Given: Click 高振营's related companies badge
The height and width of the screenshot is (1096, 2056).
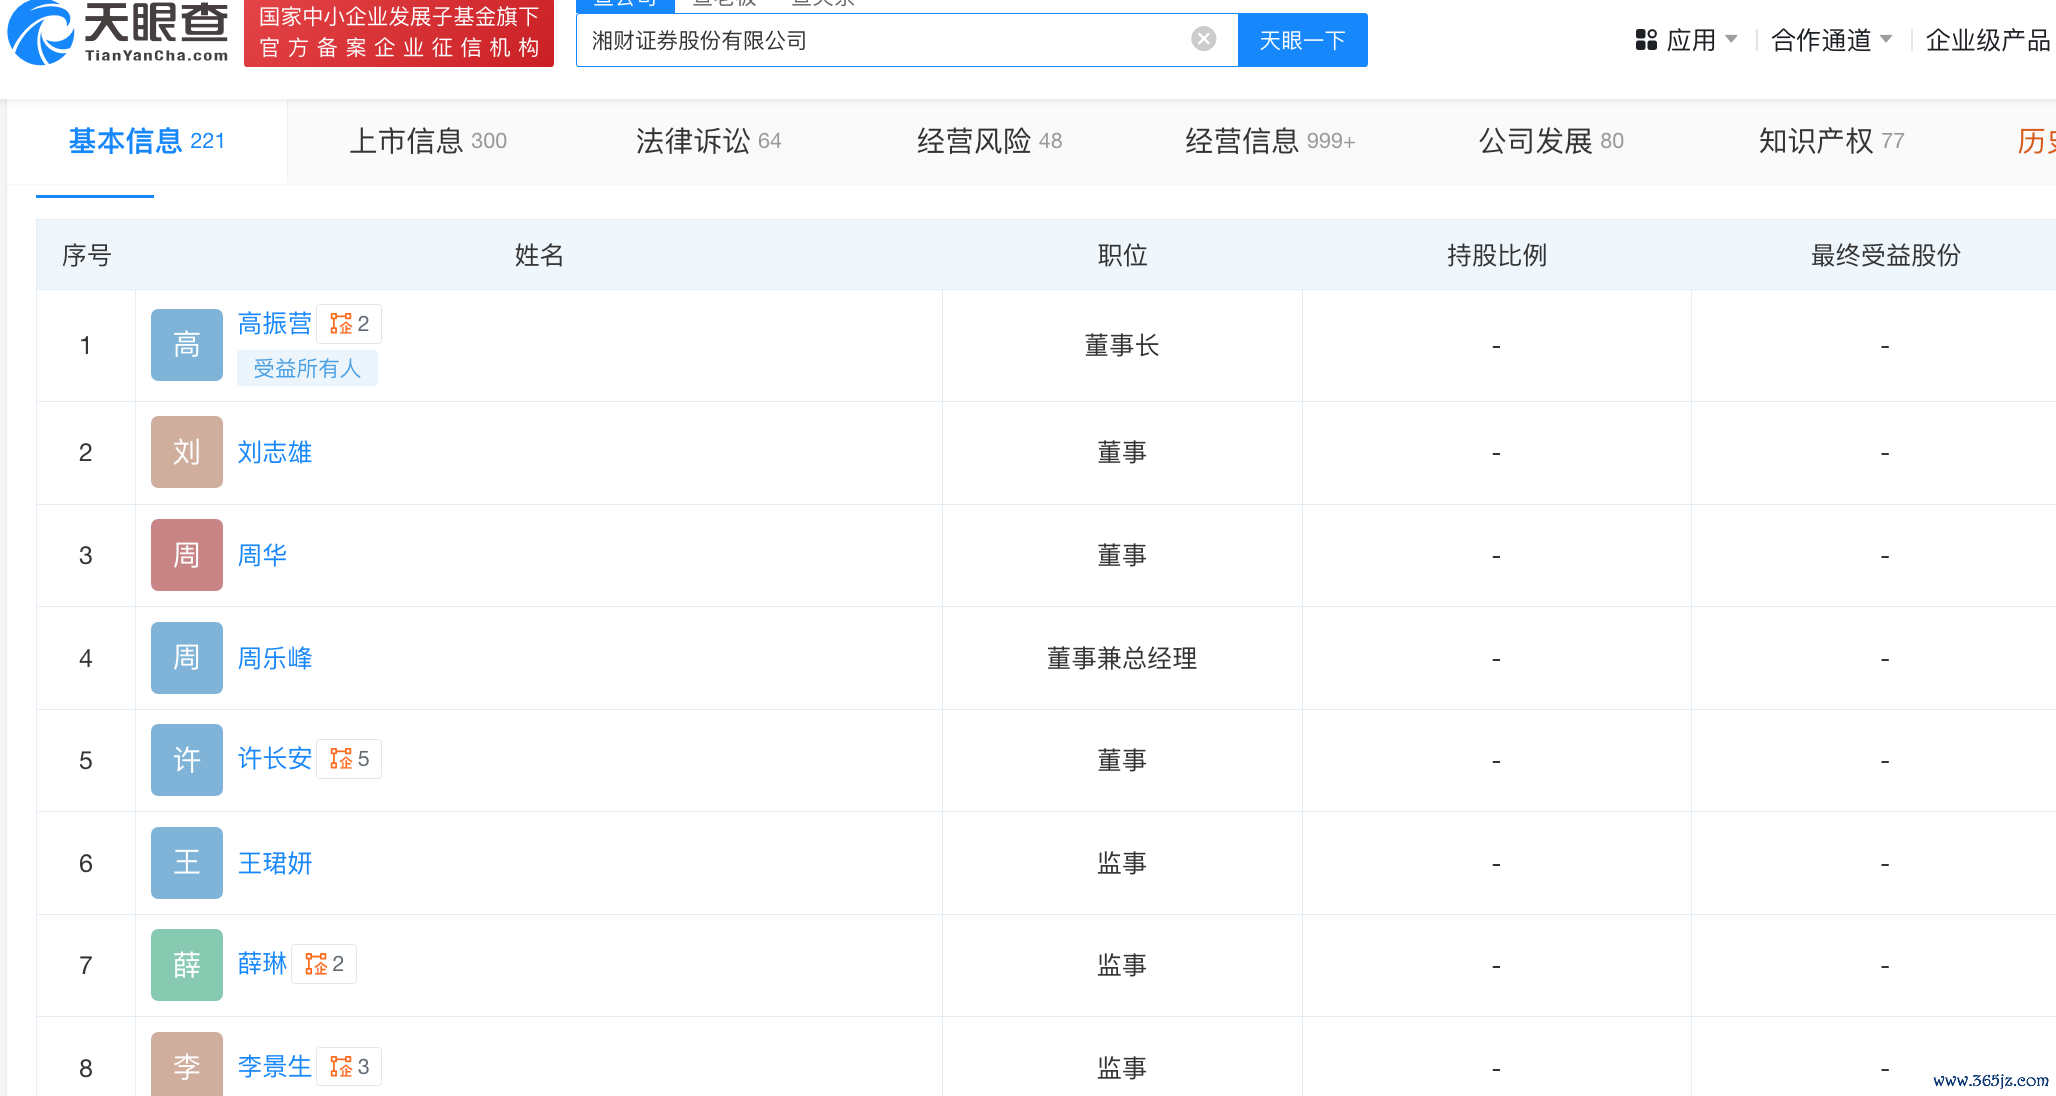Looking at the screenshot, I should [x=349, y=324].
